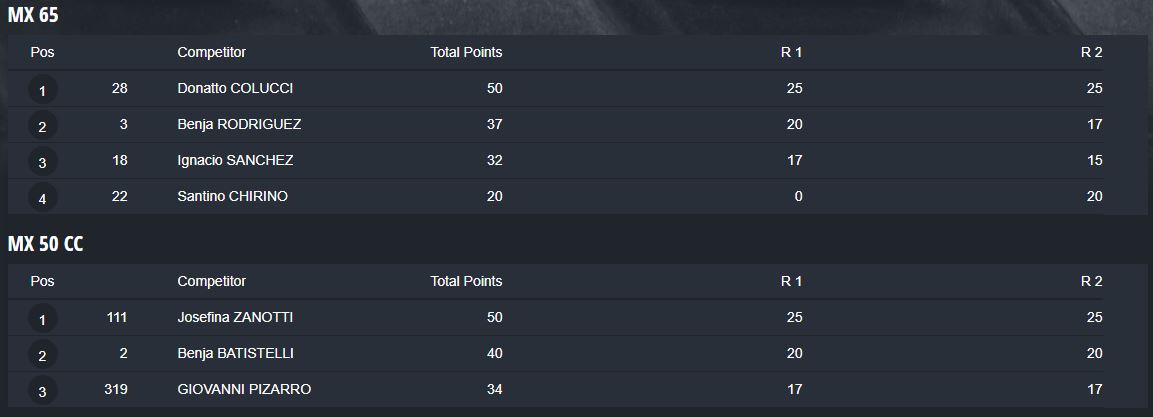Open Josefina ZANOTTI competitor entry
Screen dimensions: 1153x417
click(x=235, y=317)
